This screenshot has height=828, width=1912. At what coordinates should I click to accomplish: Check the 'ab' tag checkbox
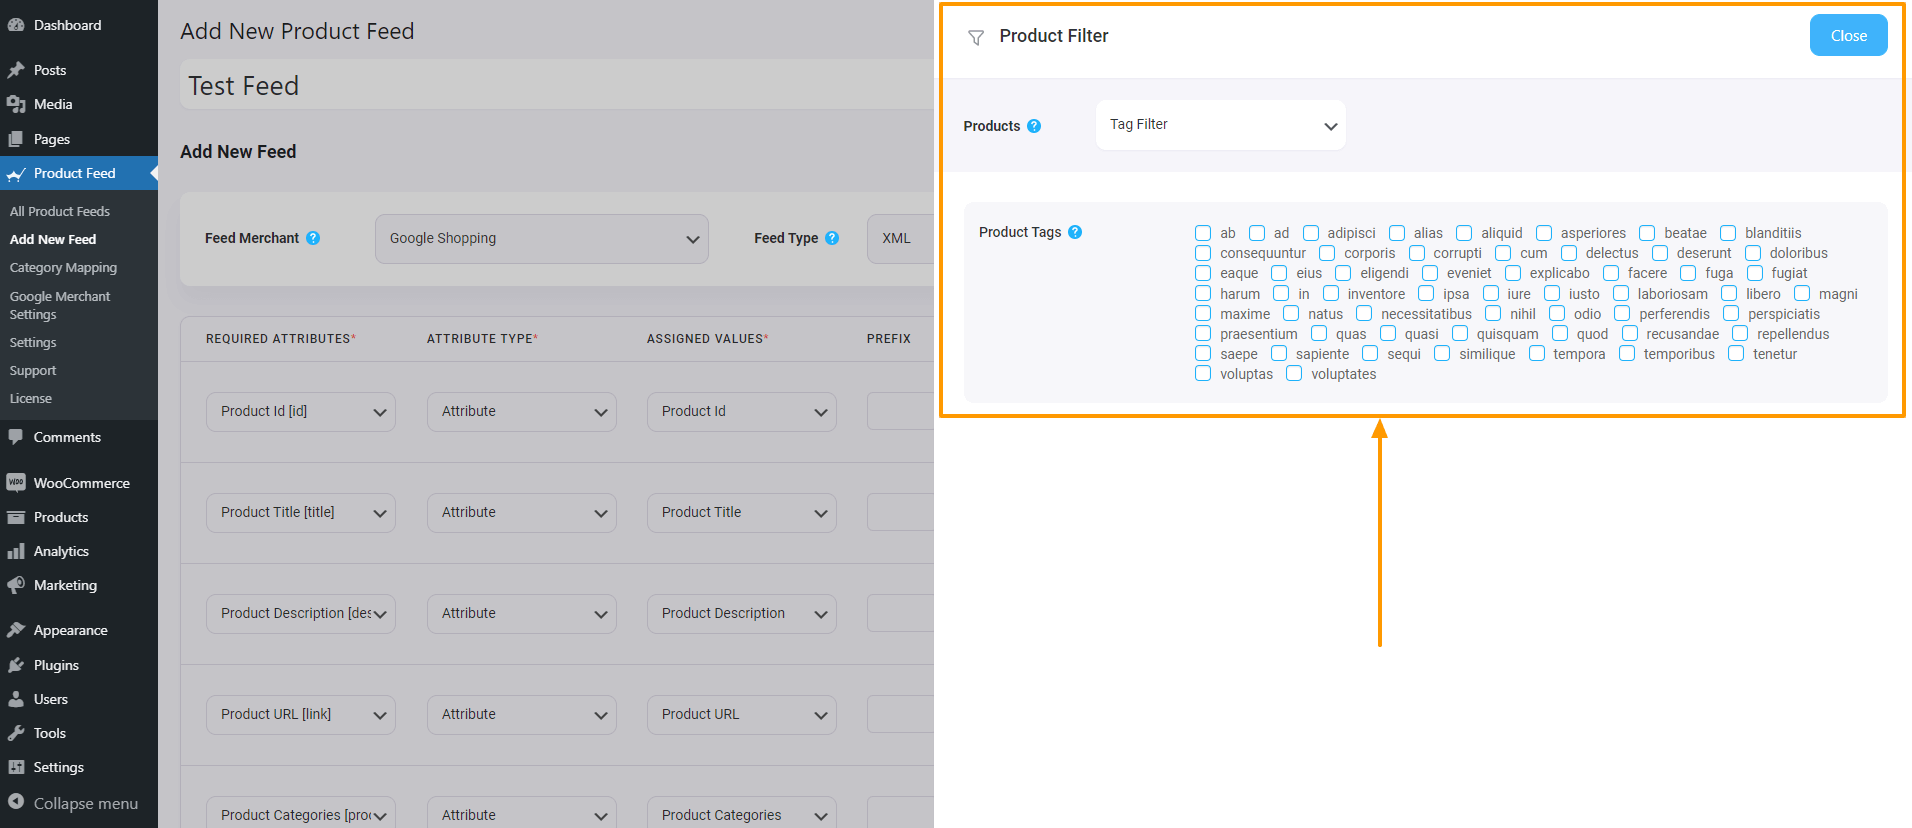pos(1203,233)
